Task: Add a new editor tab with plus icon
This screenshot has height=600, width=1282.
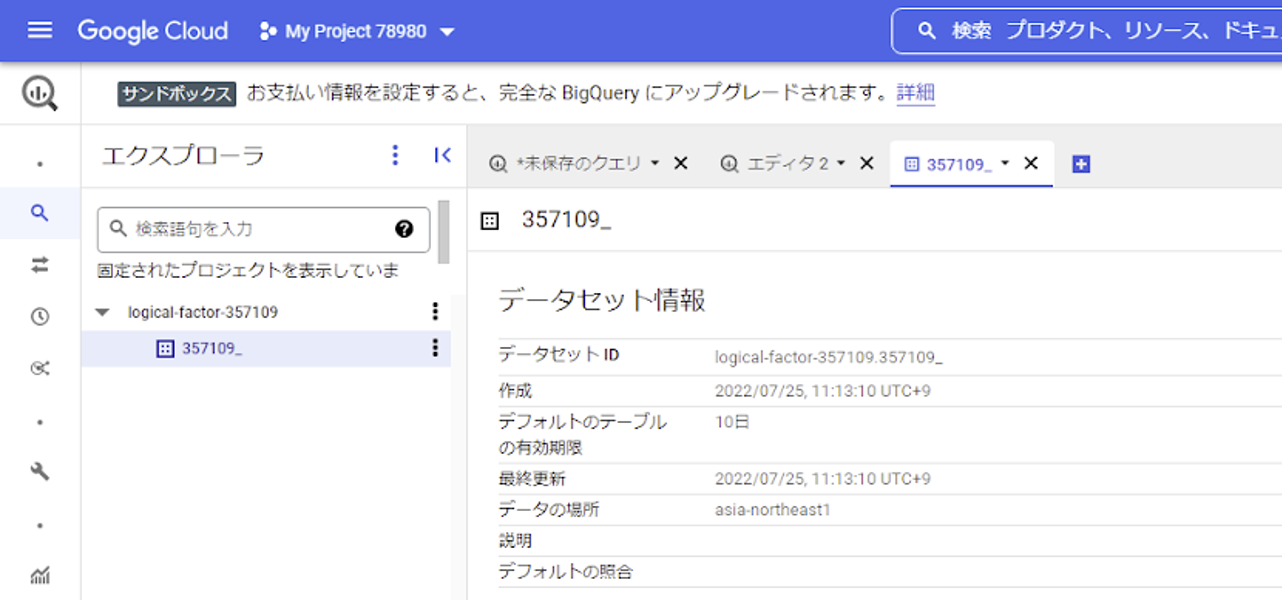Action: 1080,164
